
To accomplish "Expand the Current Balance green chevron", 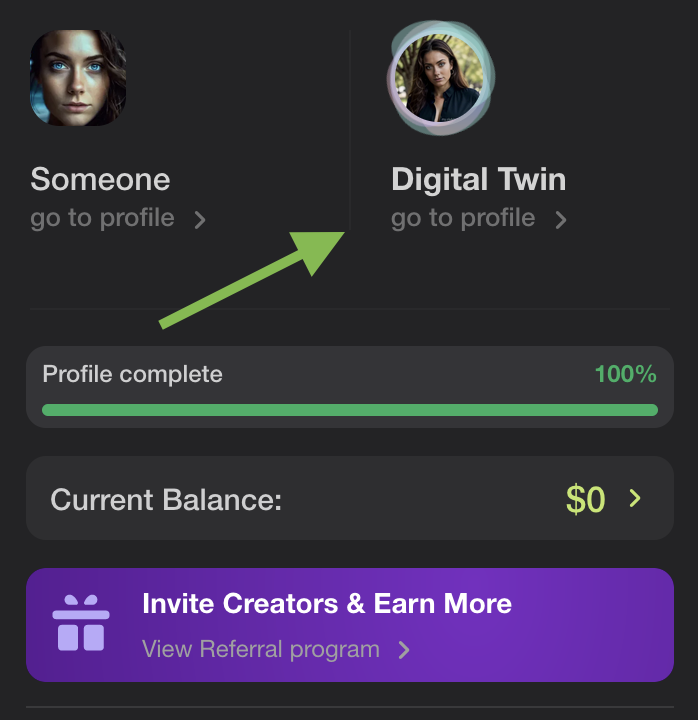I will (635, 498).
